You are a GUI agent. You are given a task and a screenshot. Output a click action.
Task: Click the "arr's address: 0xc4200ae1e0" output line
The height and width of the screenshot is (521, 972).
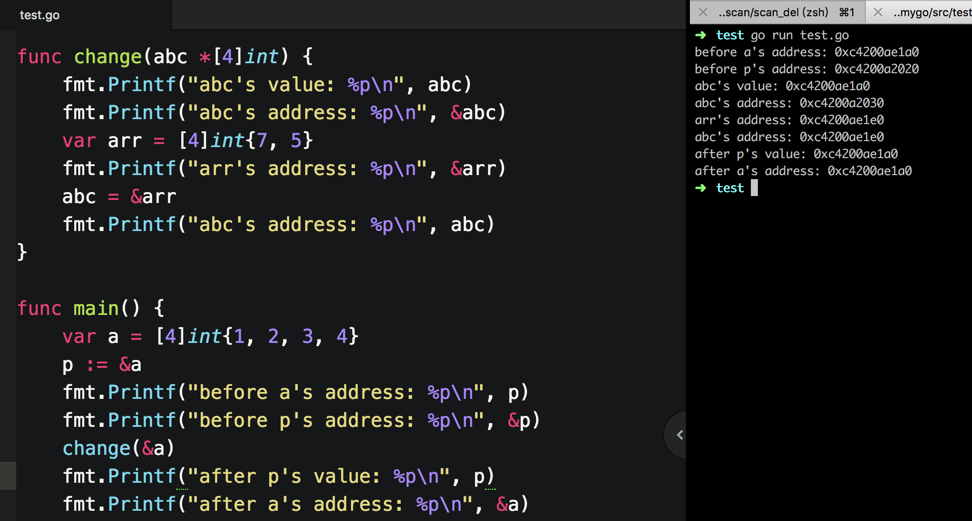click(x=789, y=120)
